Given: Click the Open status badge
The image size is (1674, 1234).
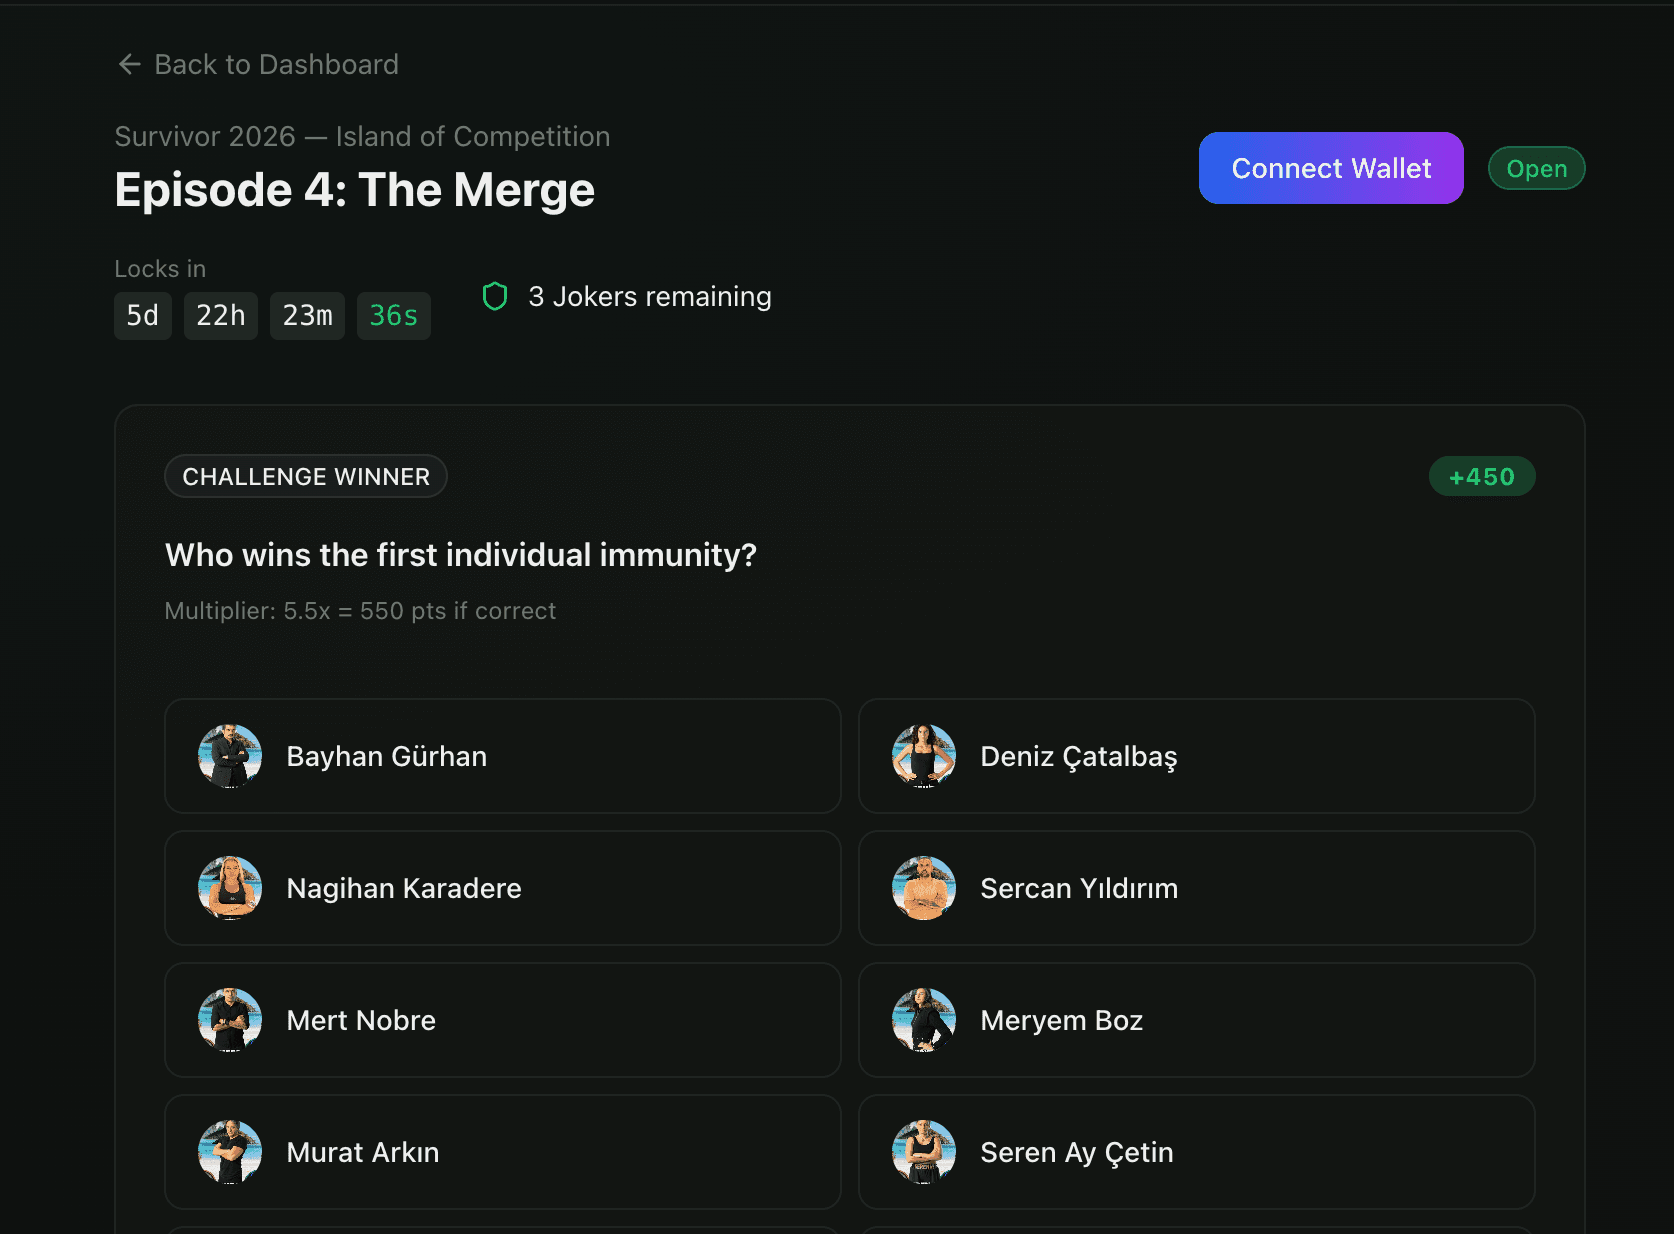Looking at the screenshot, I should pos(1536,169).
